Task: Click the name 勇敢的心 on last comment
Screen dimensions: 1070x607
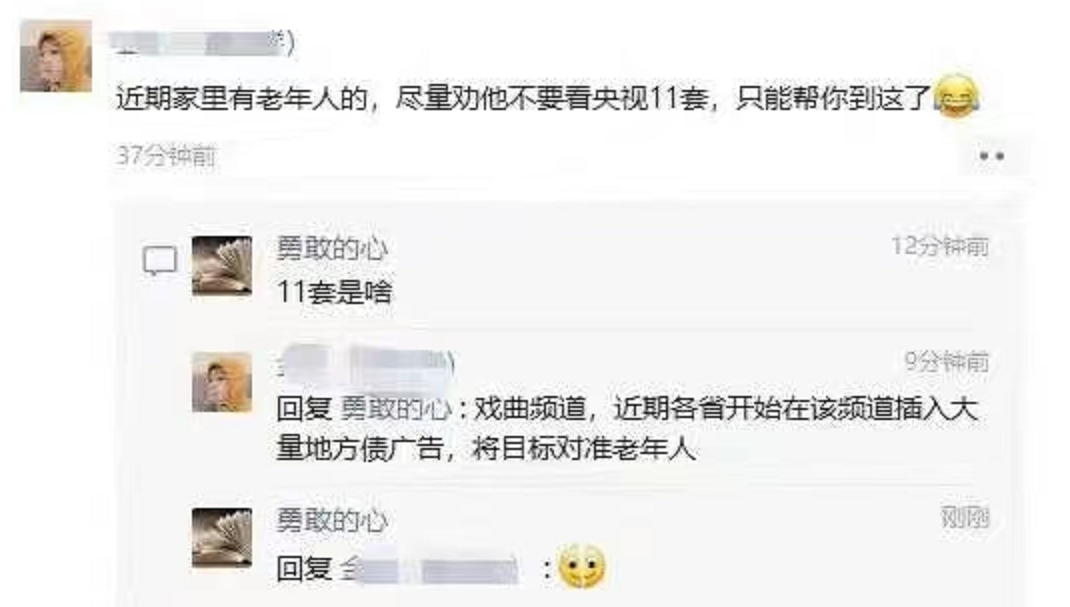Action: 332,520
